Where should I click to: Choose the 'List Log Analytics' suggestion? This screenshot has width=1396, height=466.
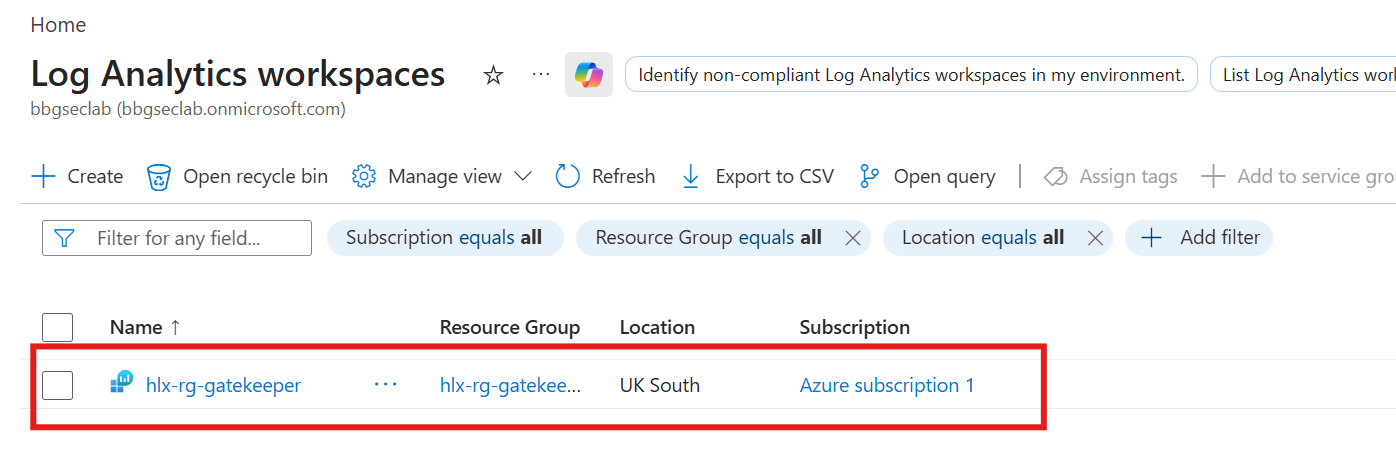1303,75
